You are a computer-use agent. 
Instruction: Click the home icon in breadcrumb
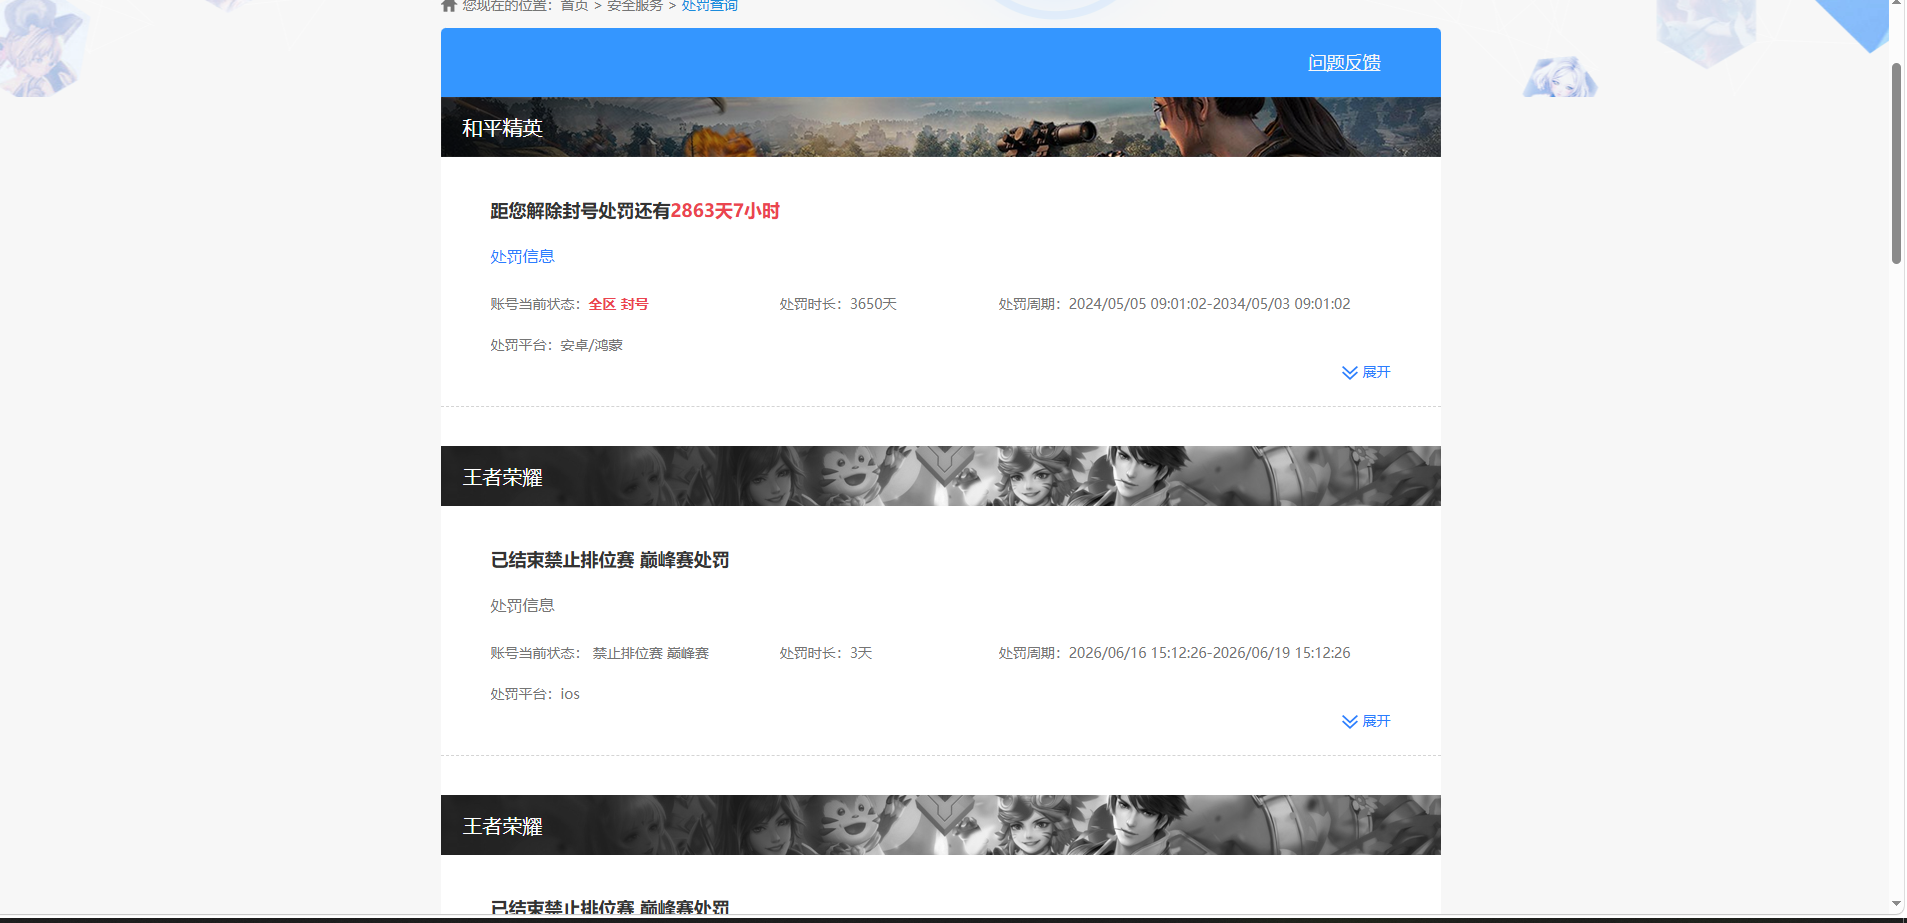tap(449, 5)
